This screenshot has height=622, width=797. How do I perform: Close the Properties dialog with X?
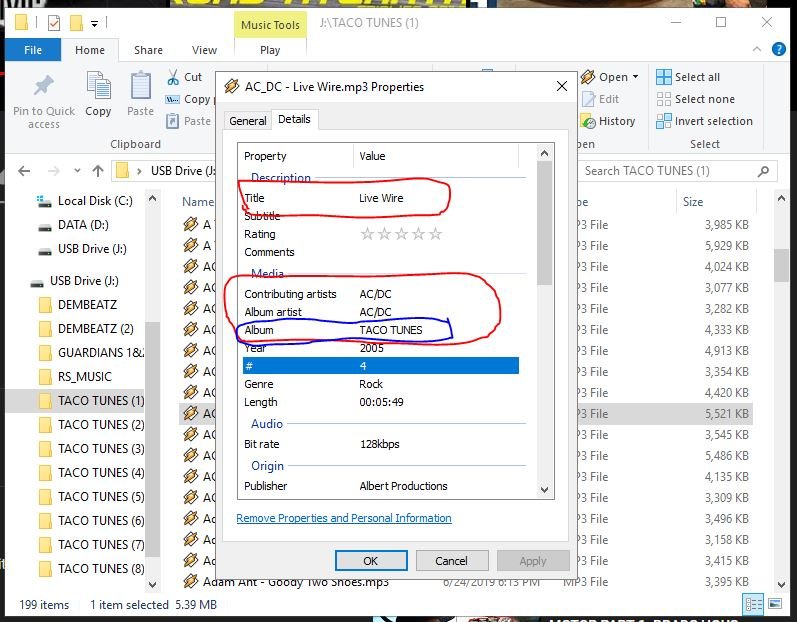point(562,86)
